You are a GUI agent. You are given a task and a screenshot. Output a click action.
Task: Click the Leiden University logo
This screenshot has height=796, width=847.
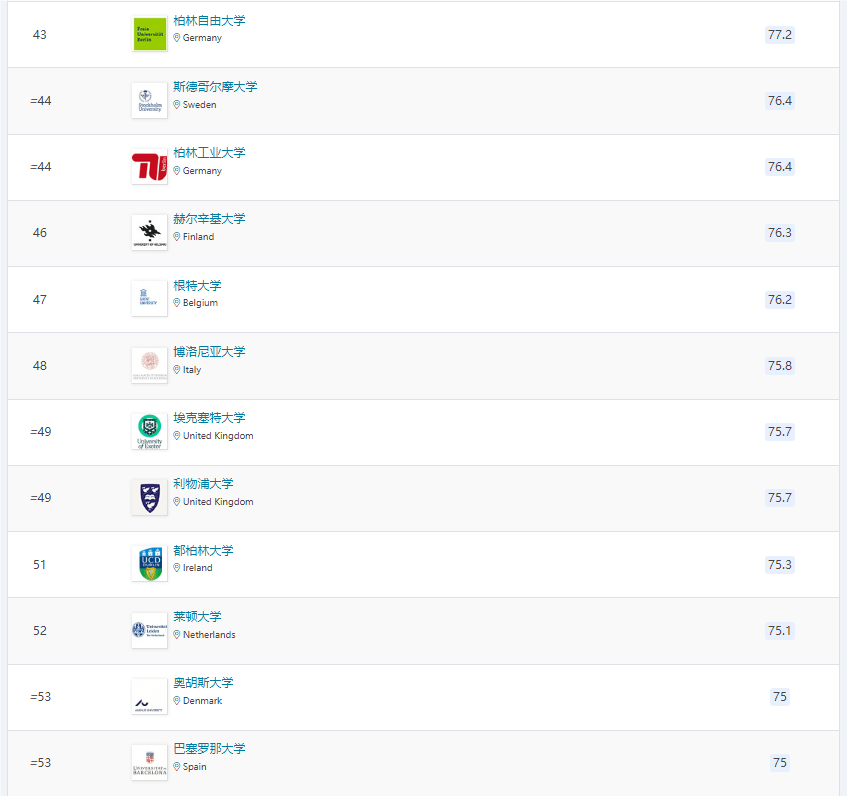point(149,630)
